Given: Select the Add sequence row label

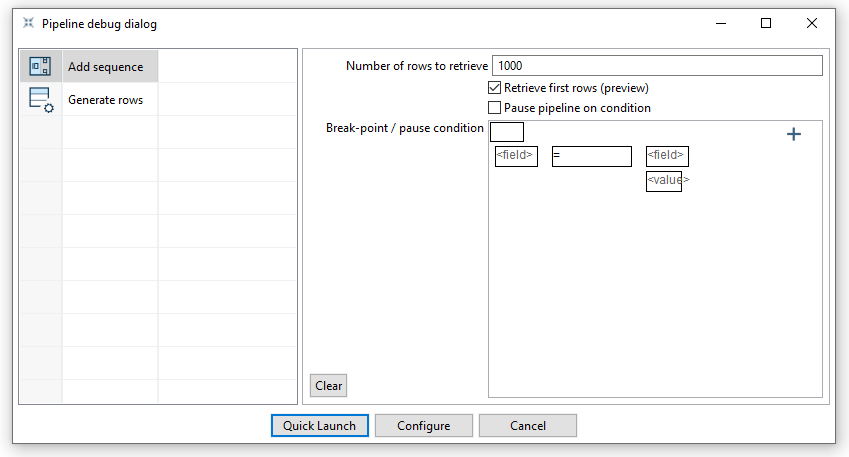Looking at the screenshot, I should tap(105, 67).
